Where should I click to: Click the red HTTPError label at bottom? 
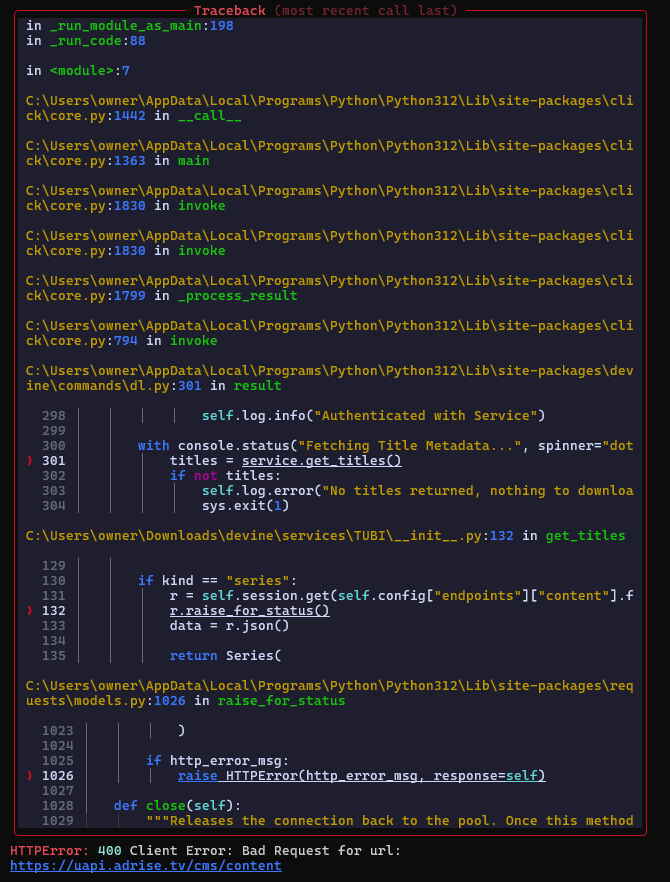46,851
